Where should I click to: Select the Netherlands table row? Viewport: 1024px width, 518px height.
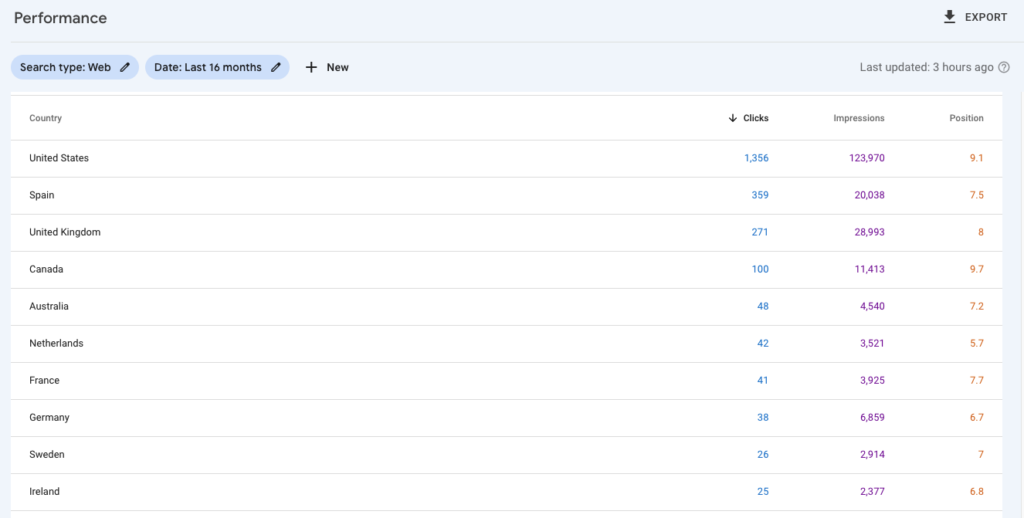pyautogui.click(x=56, y=343)
